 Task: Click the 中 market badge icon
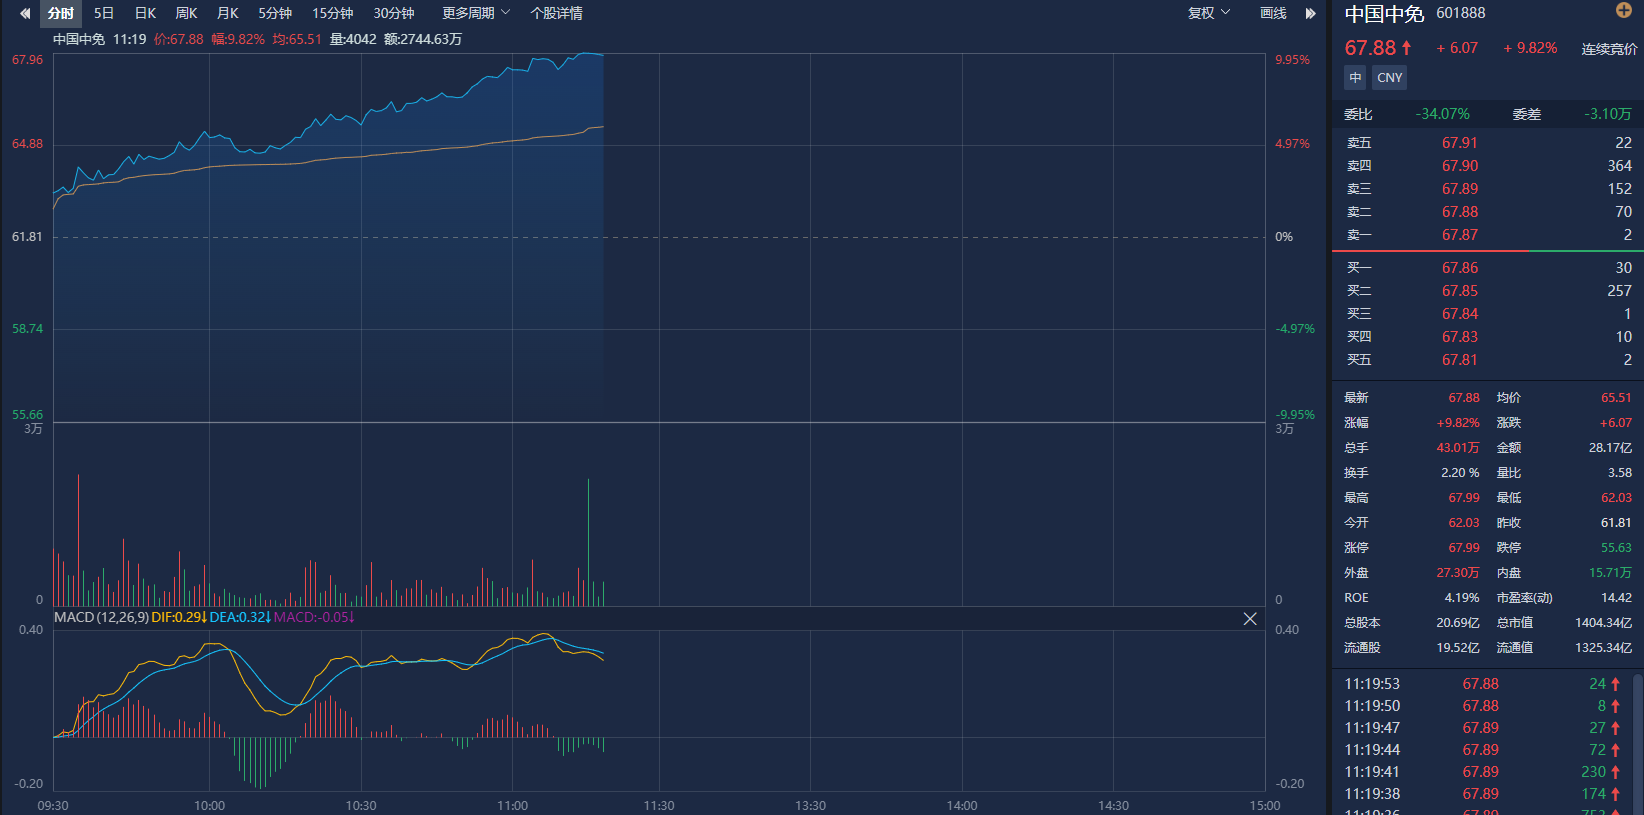pyautogui.click(x=1355, y=77)
